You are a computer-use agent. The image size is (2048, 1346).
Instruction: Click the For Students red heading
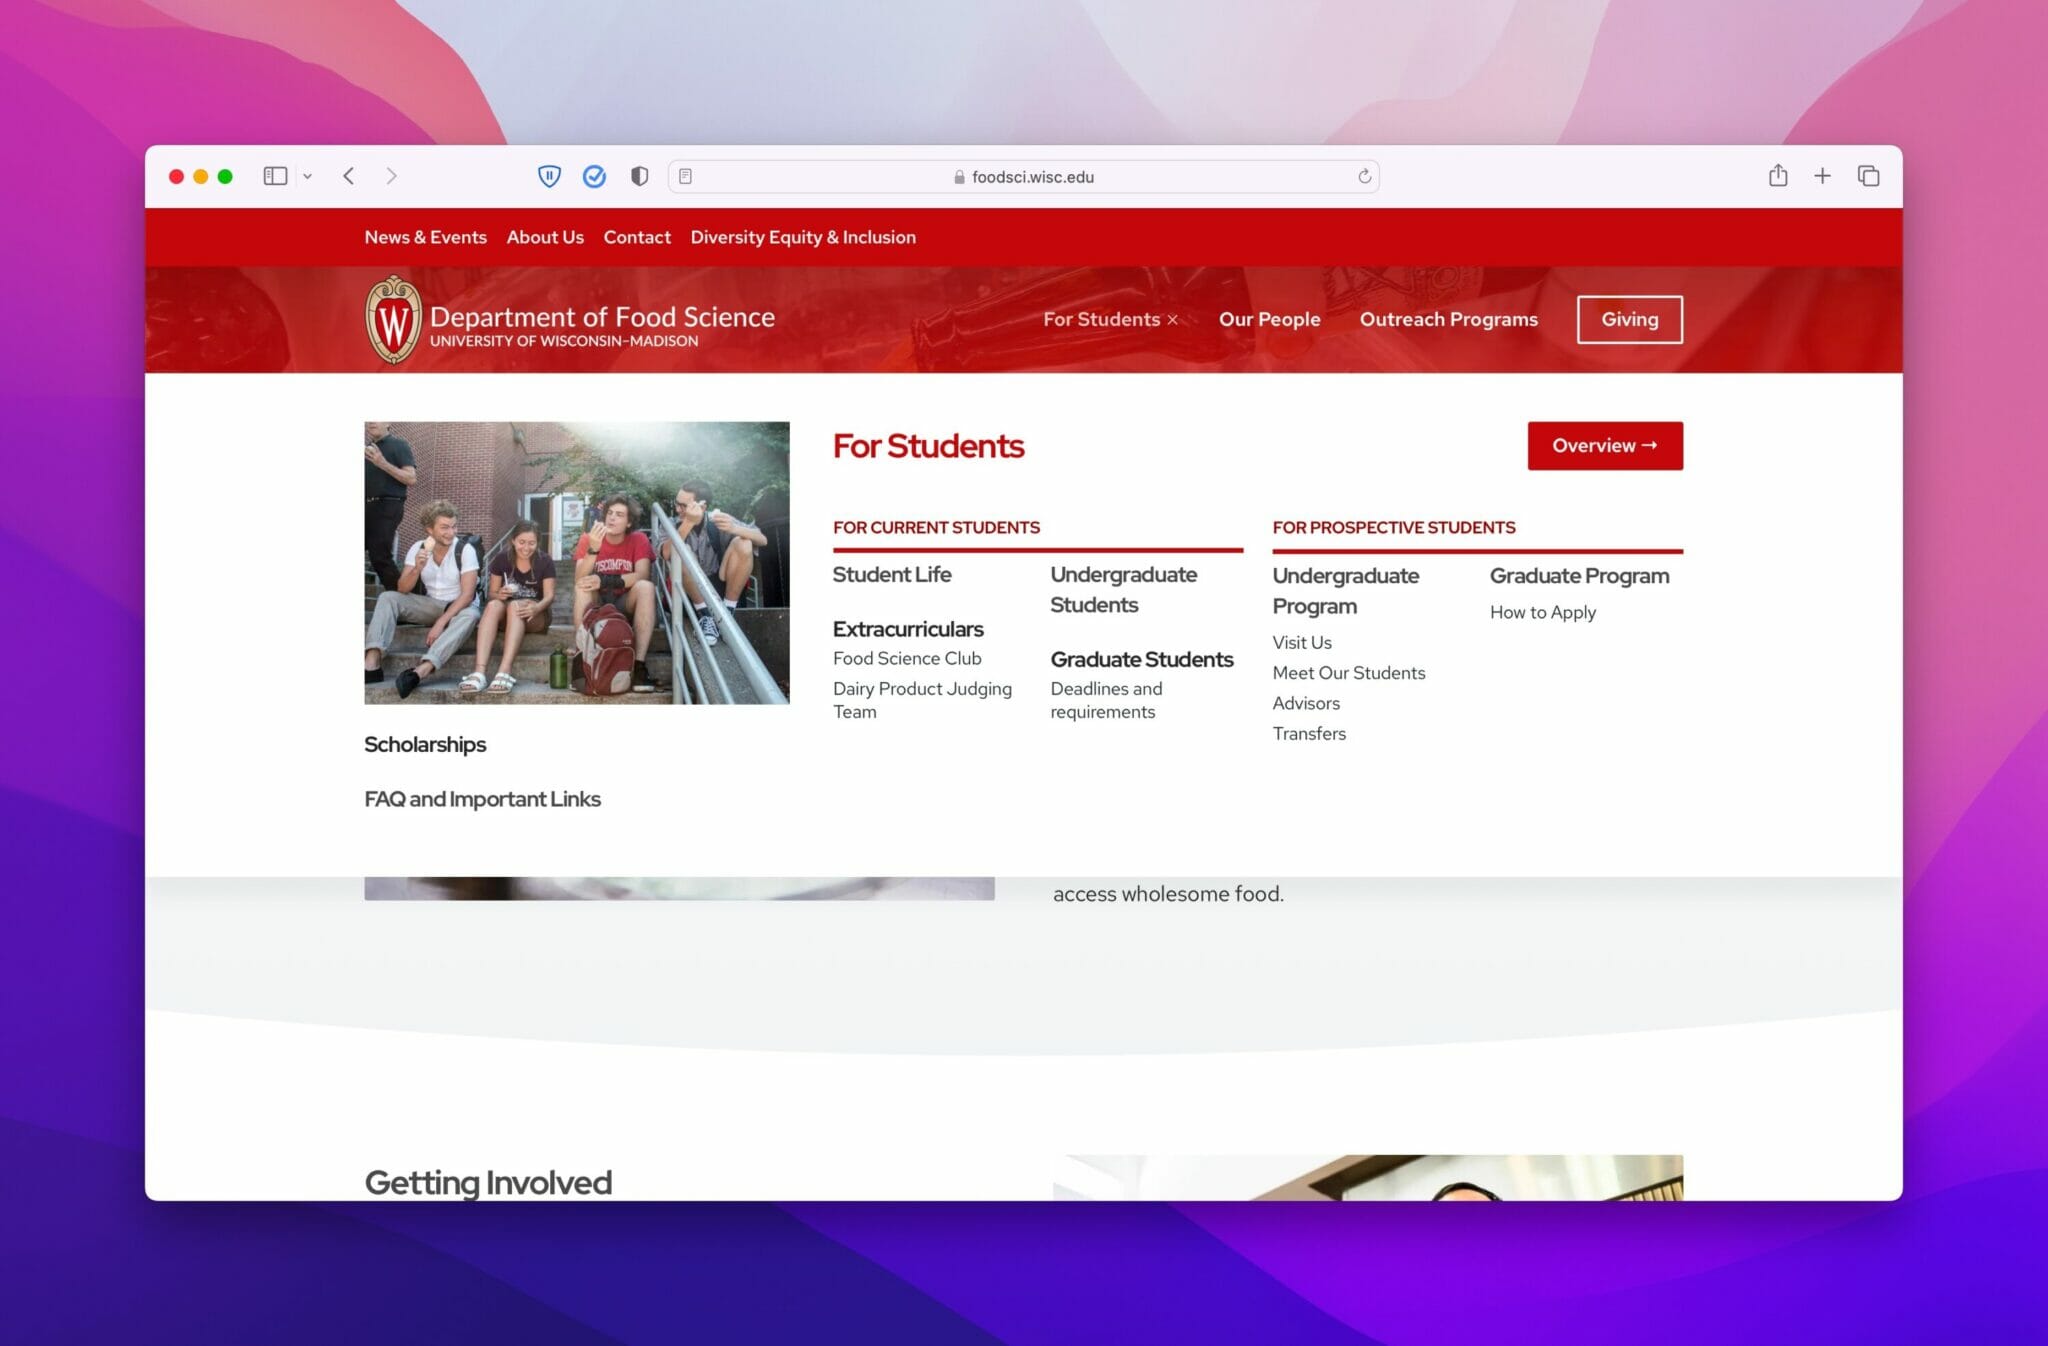[x=928, y=446]
